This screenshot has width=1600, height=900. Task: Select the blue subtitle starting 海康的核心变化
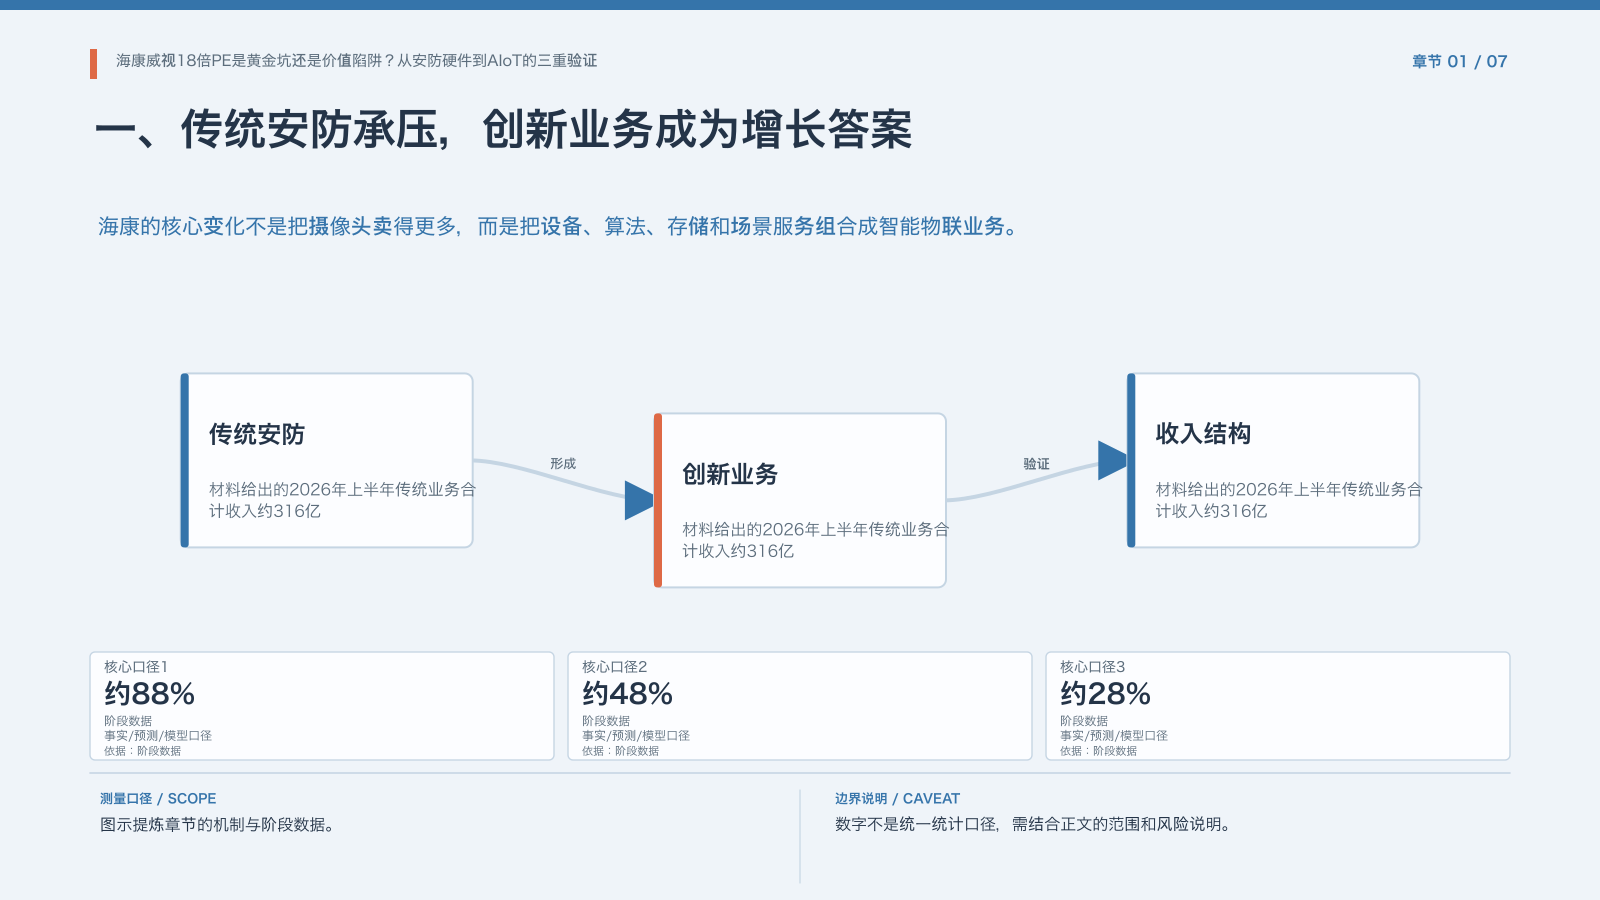click(558, 227)
